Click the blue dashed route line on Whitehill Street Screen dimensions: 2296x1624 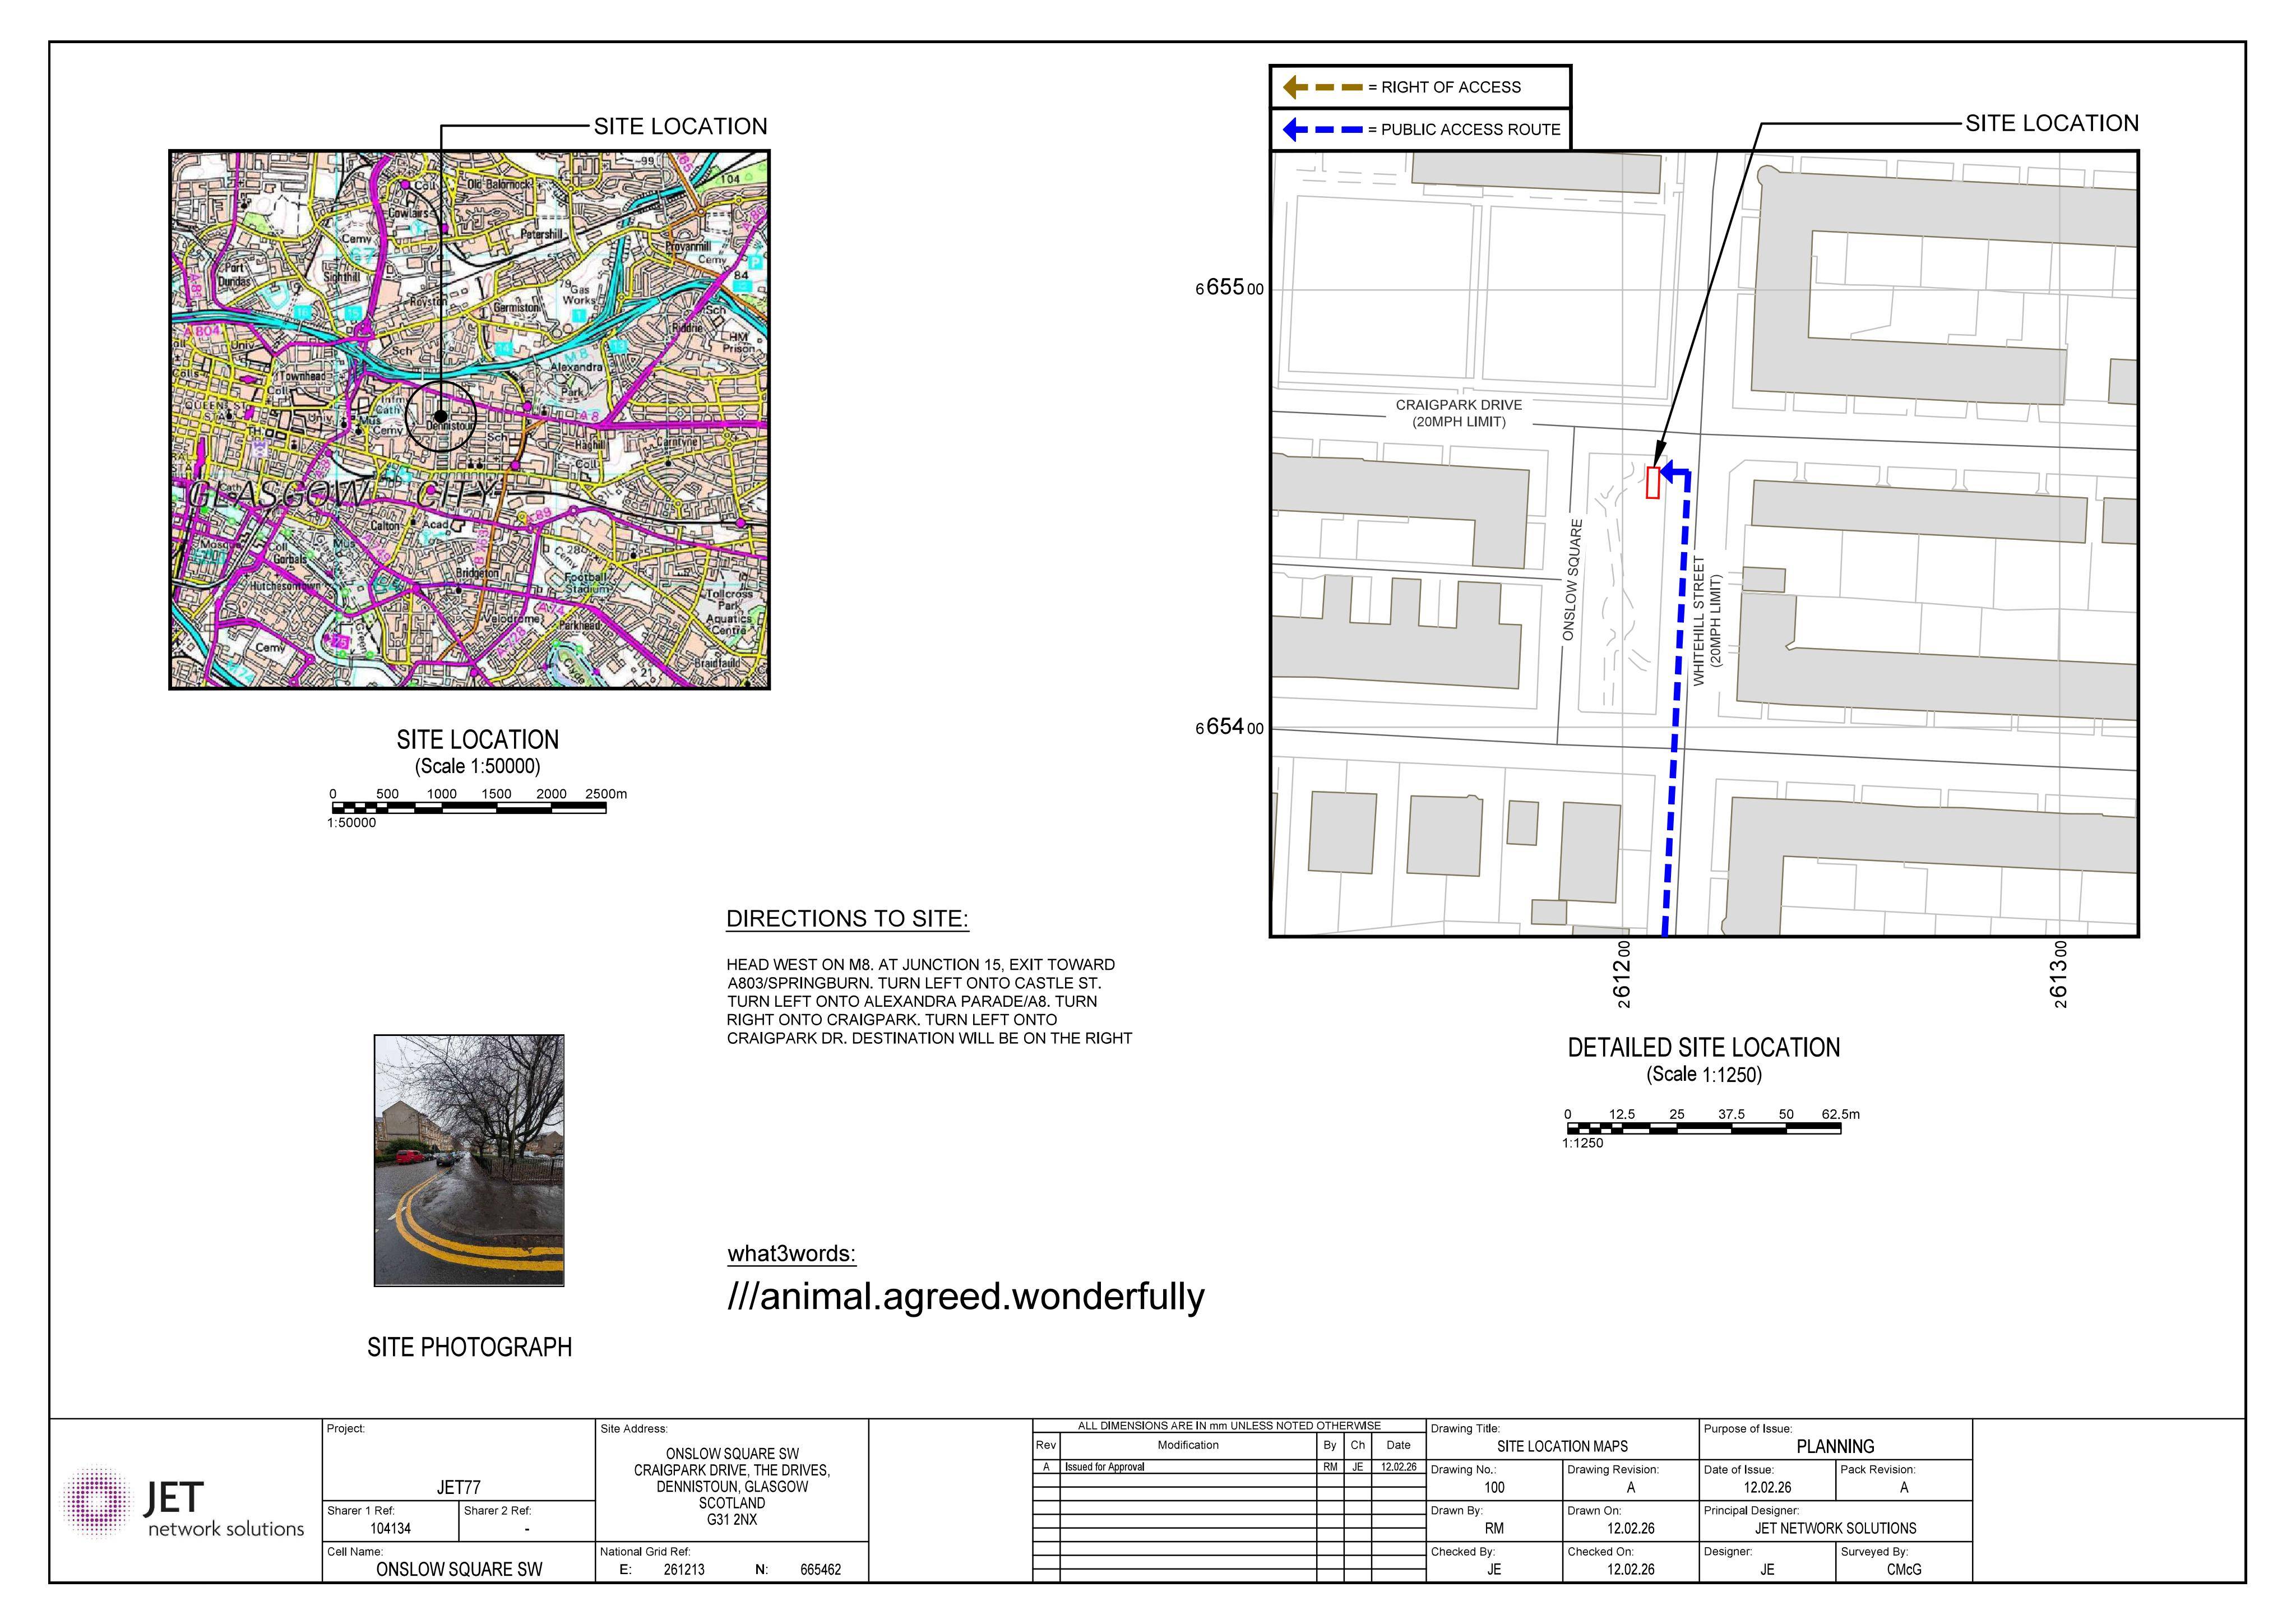[1677, 705]
